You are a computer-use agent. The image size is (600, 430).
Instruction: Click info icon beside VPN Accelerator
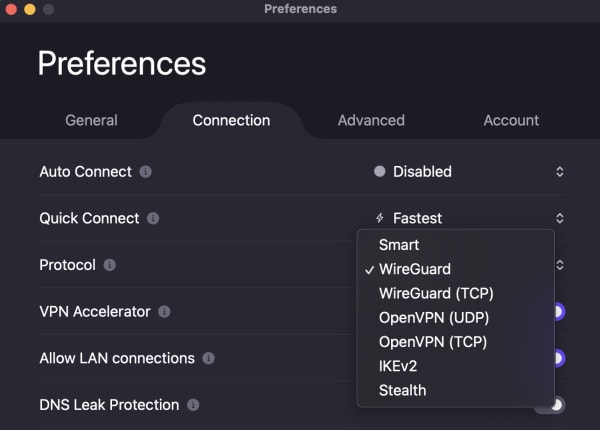(164, 312)
